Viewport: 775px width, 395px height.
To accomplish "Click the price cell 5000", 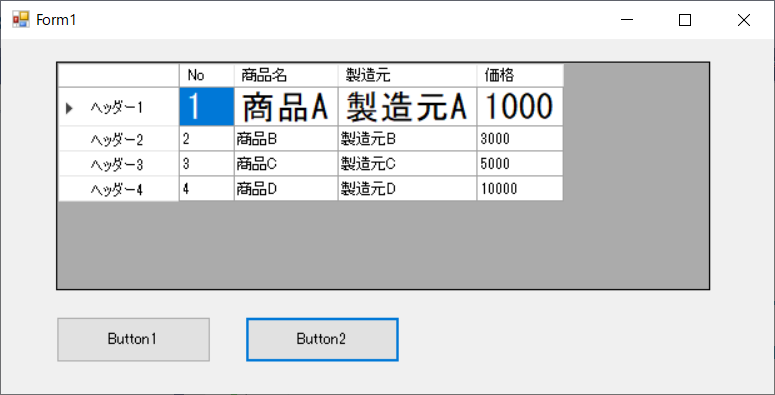I will [x=520, y=164].
